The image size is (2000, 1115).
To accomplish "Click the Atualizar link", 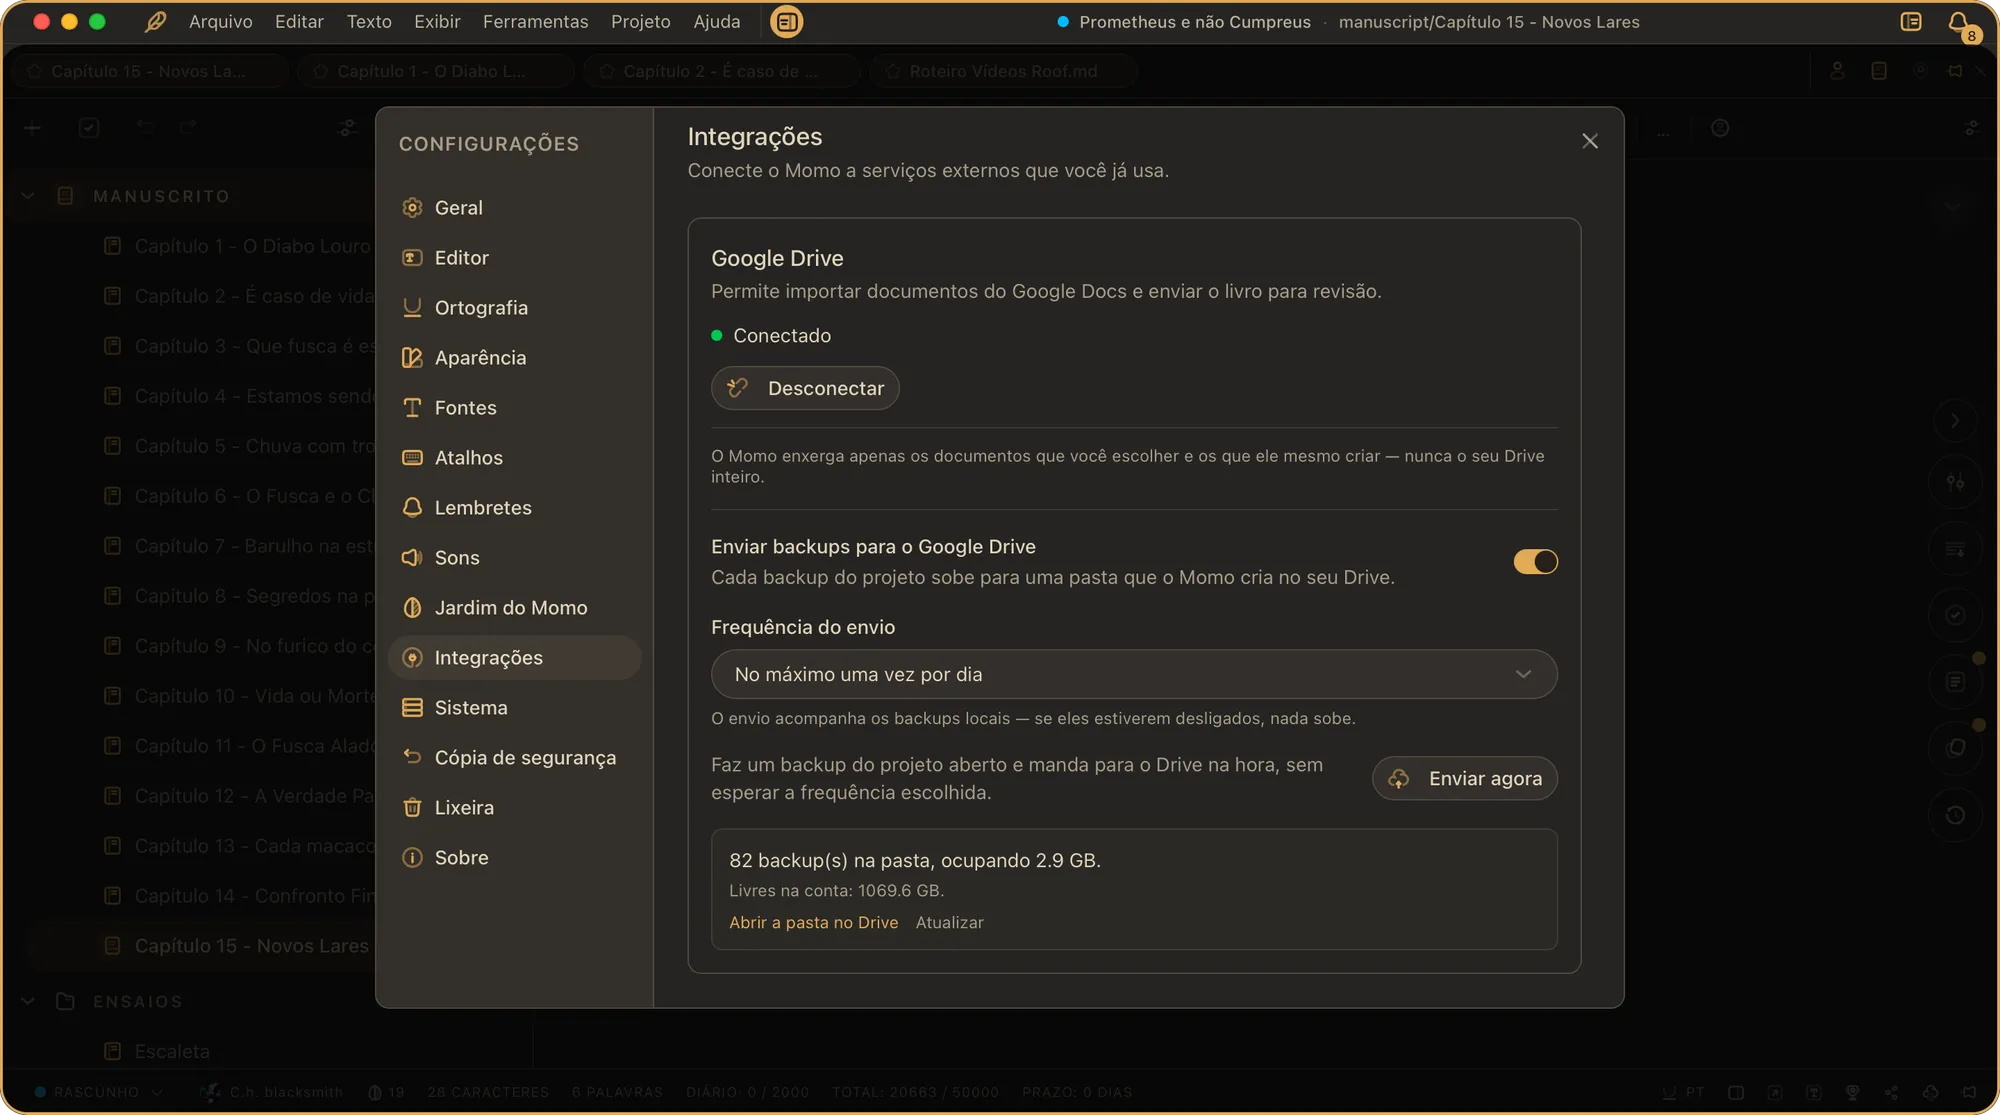I will click(949, 922).
